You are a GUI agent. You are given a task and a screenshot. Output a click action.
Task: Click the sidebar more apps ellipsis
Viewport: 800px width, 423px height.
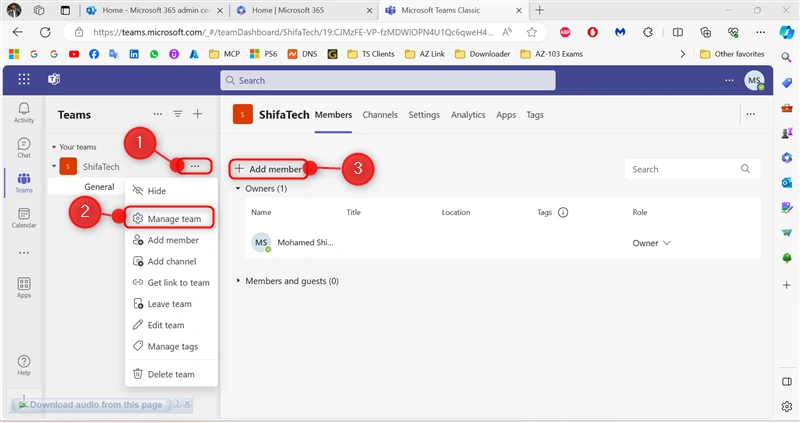(x=24, y=253)
